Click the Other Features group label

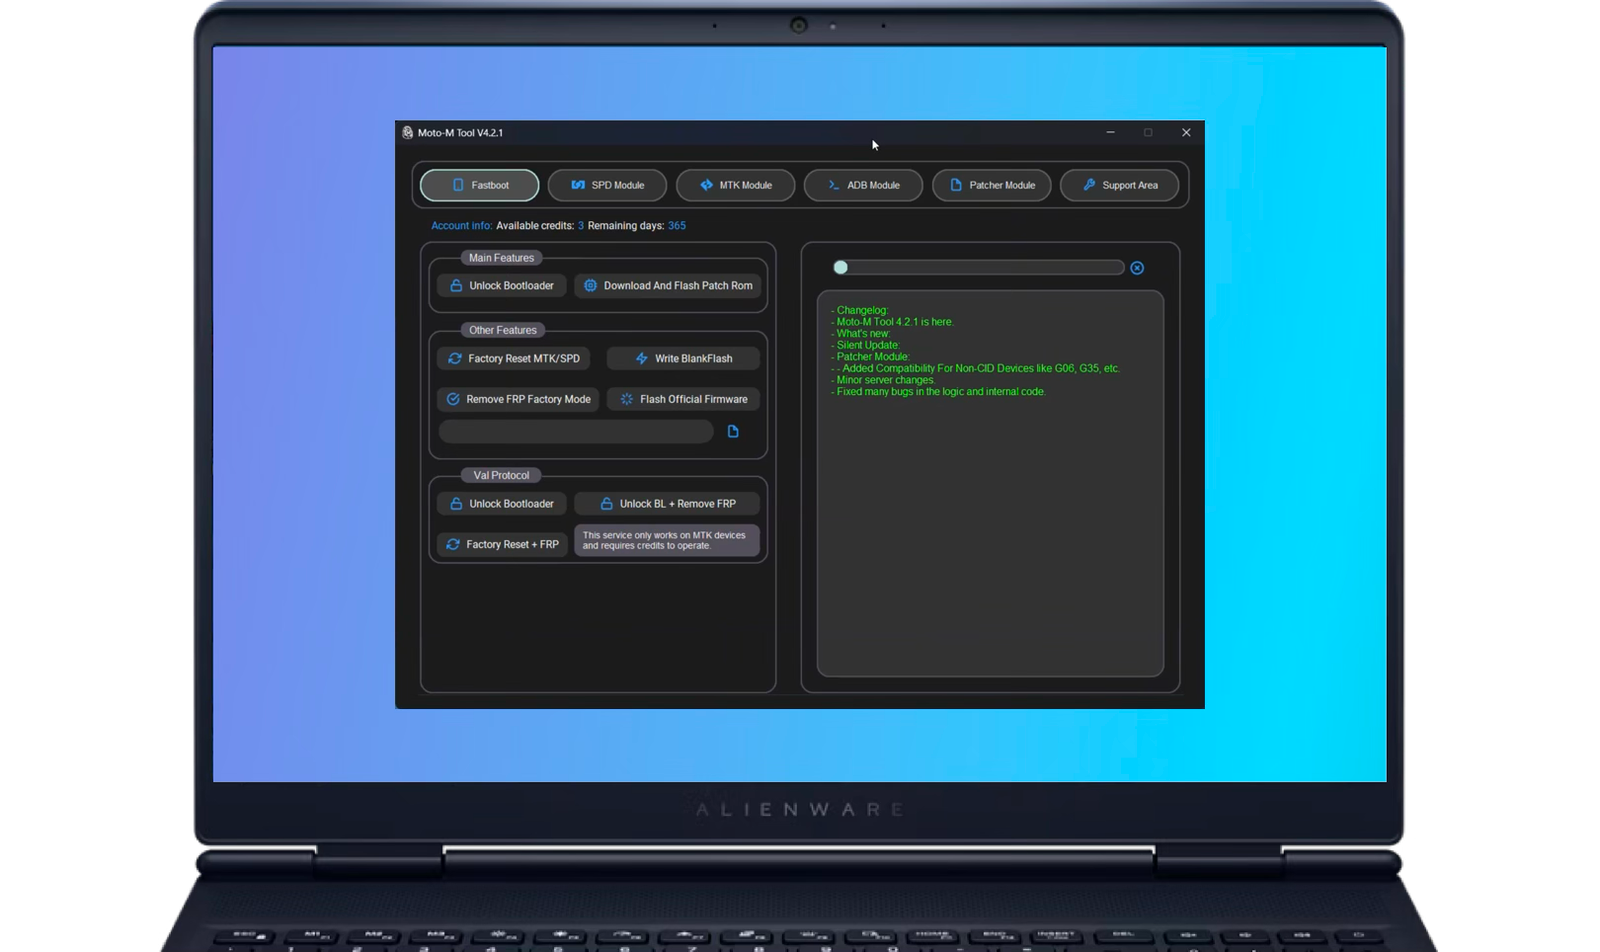(503, 330)
